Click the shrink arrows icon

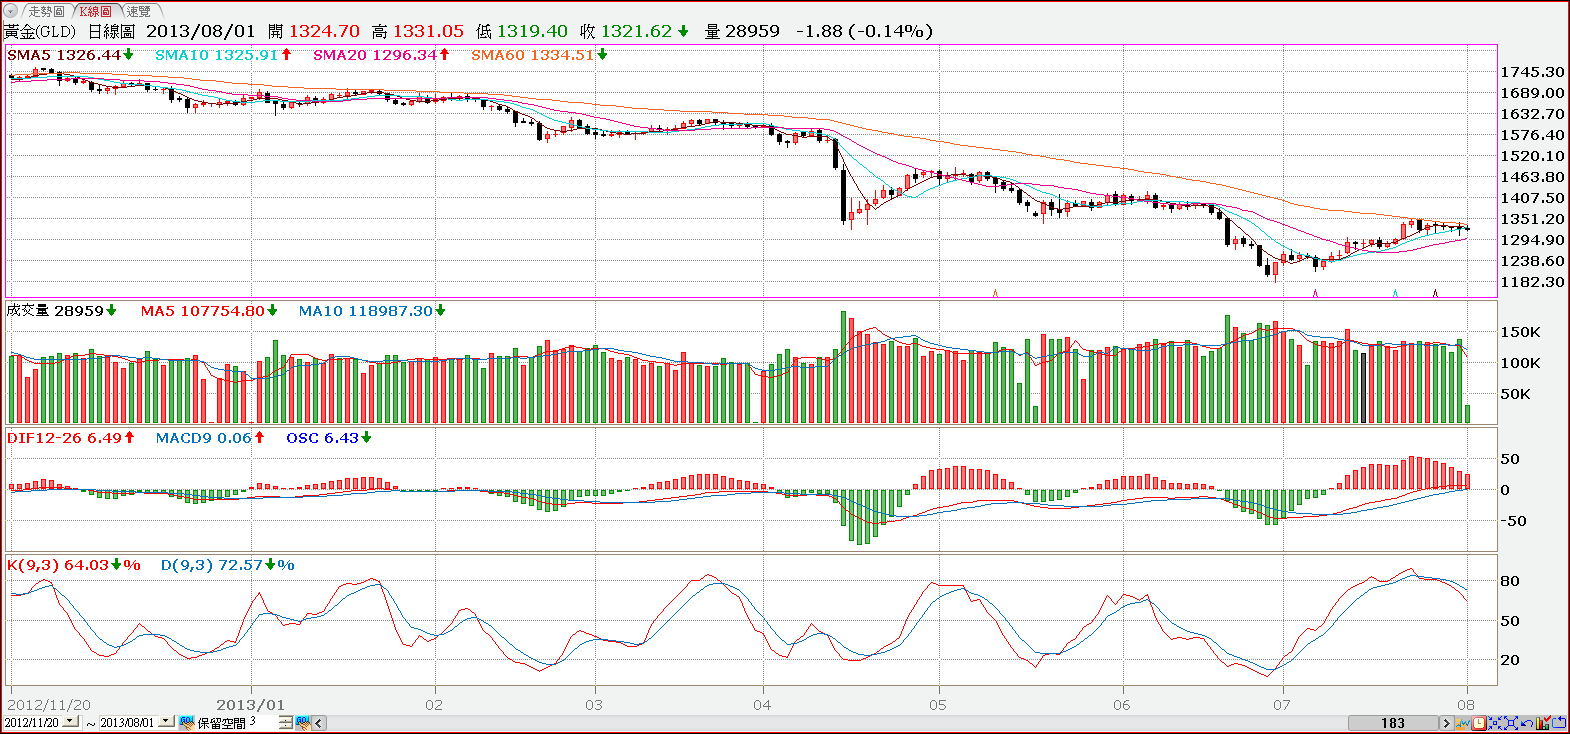coord(1495,723)
